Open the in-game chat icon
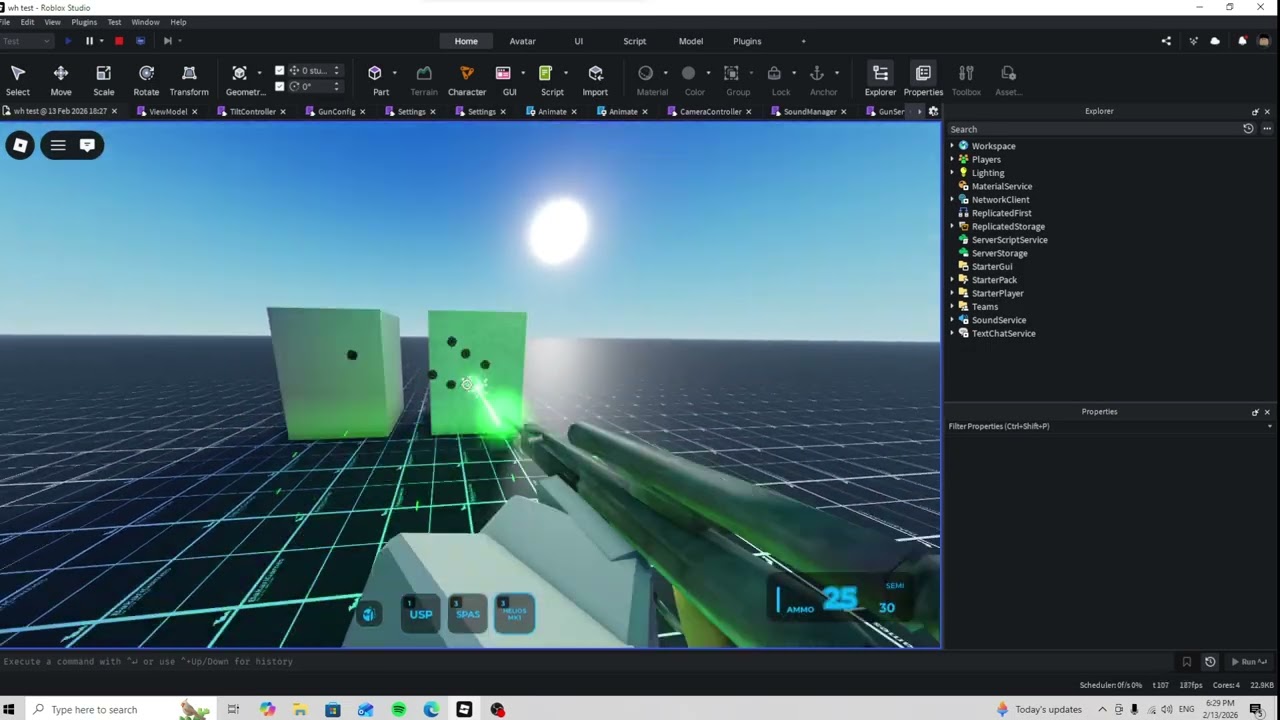This screenshot has height=720, width=1280. click(x=87, y=145)
